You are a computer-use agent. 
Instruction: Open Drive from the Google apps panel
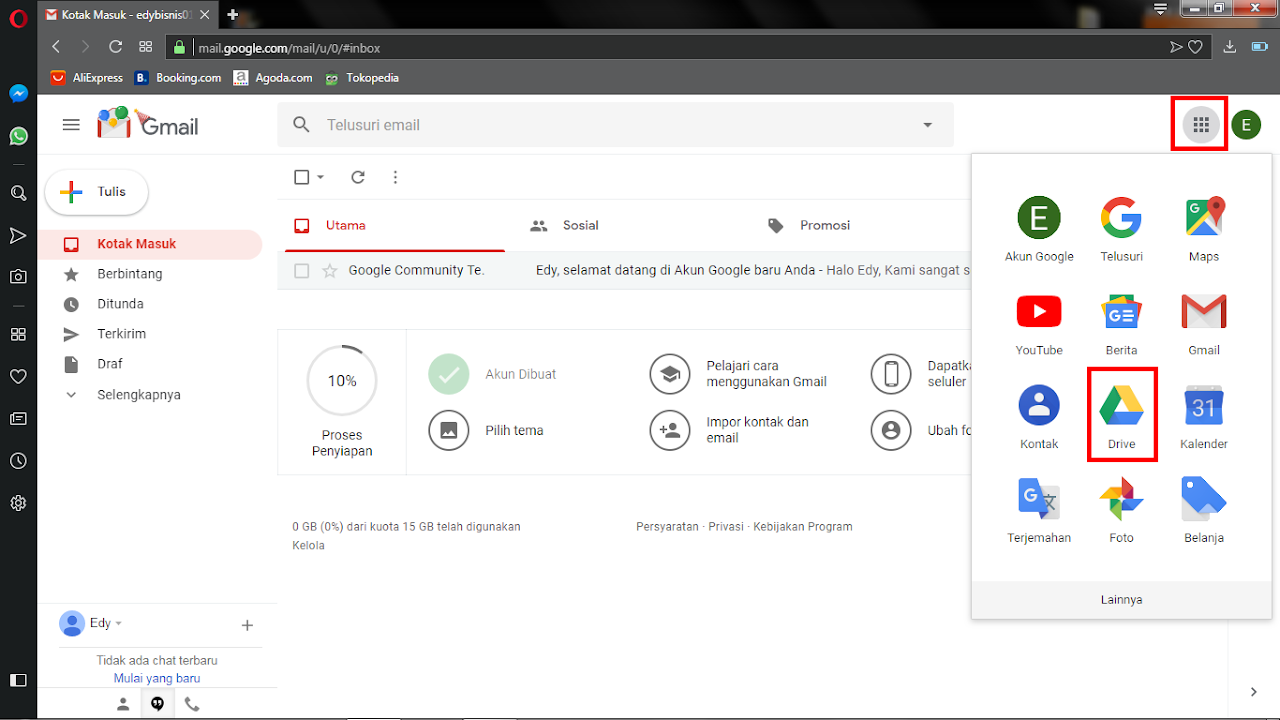[1121, 415]
